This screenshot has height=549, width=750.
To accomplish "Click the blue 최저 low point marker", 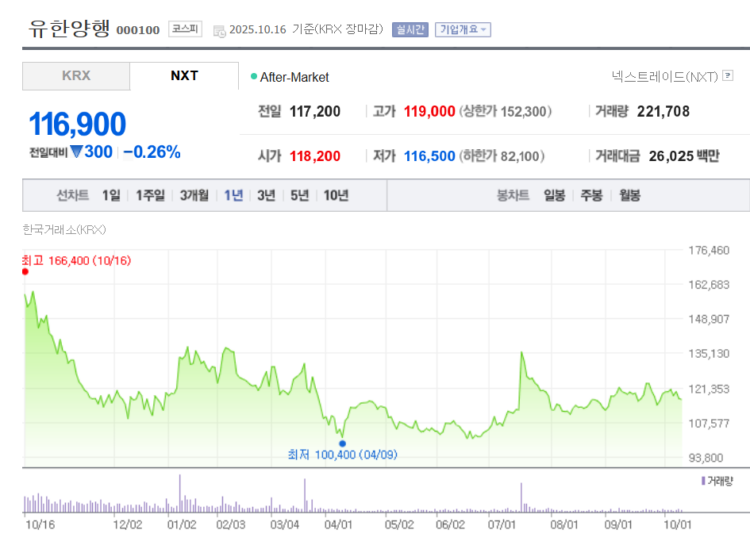I will point(342,443).
